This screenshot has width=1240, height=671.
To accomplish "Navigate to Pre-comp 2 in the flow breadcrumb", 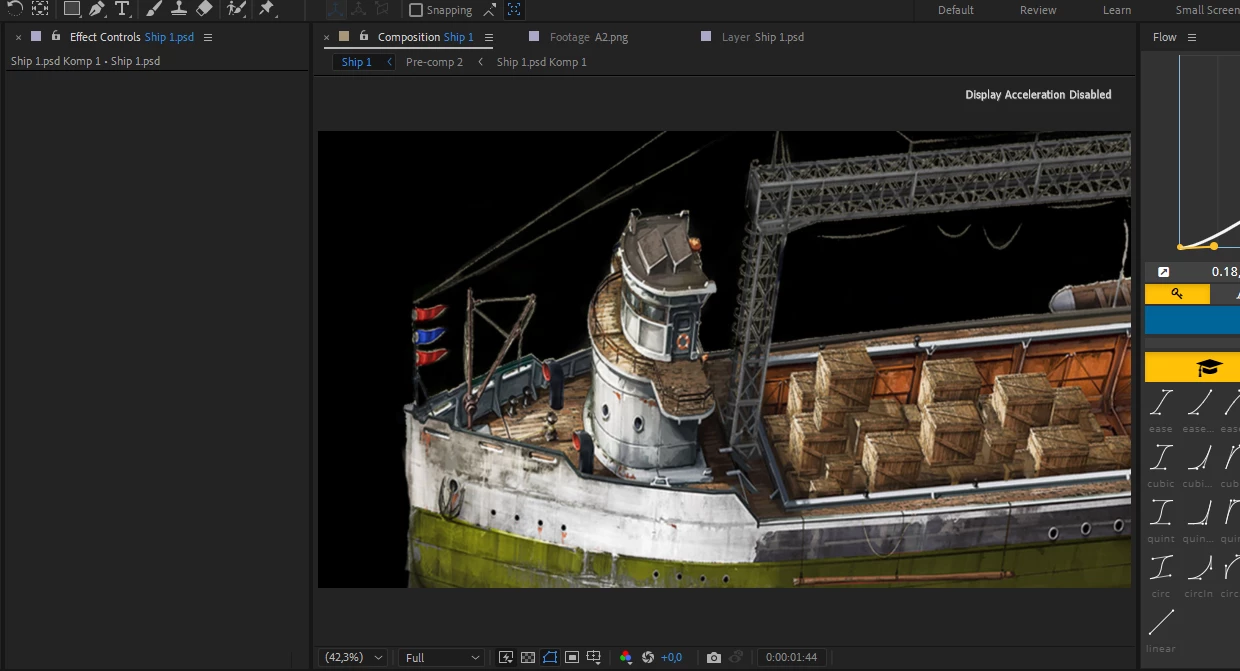I will (x=434, y=62).
